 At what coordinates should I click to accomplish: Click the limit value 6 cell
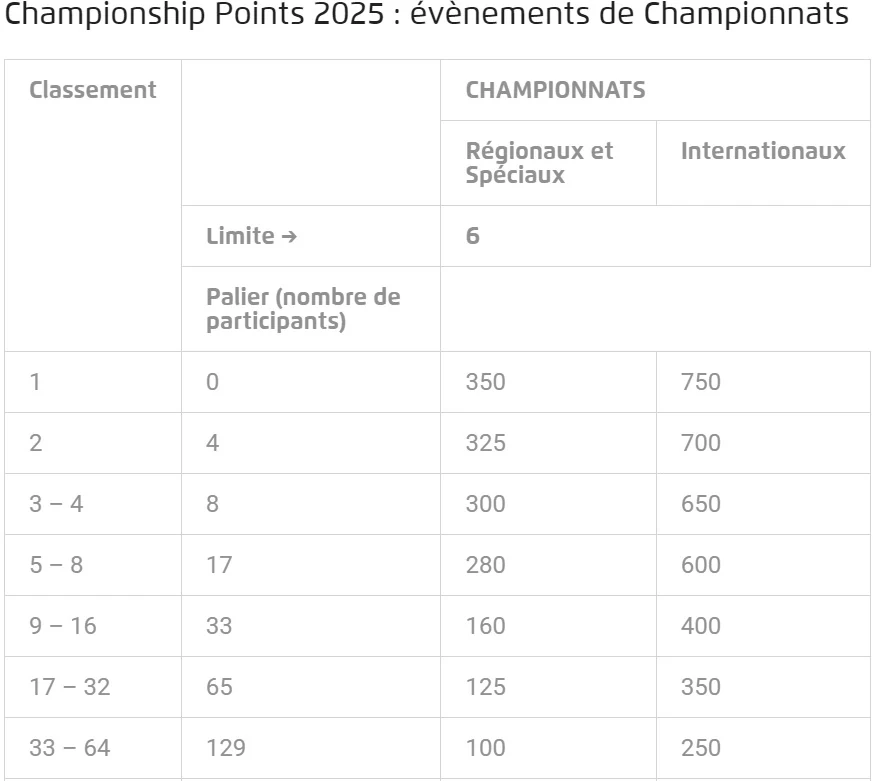[655, 236]
